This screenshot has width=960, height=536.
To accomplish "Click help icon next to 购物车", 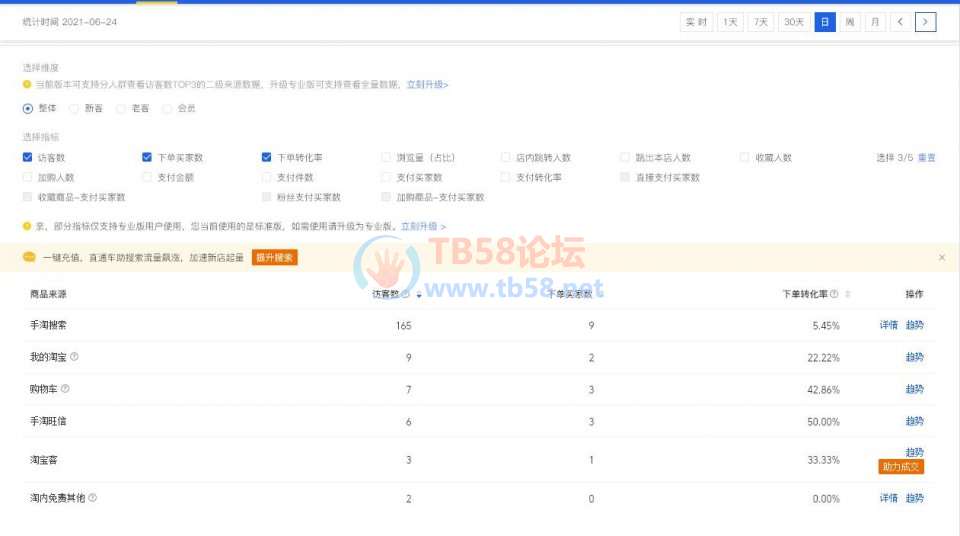I will pyautogui.click(x=65, y=389).
